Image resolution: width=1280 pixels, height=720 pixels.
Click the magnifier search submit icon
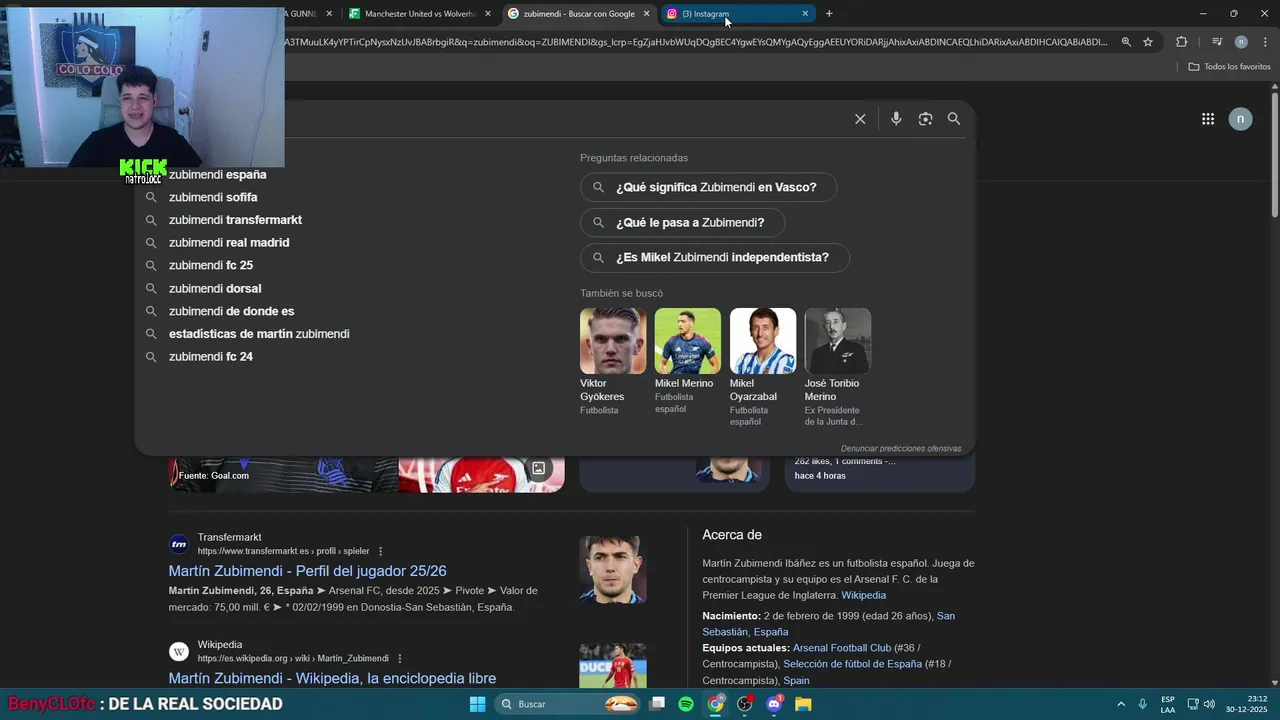[x=954, y=119]
